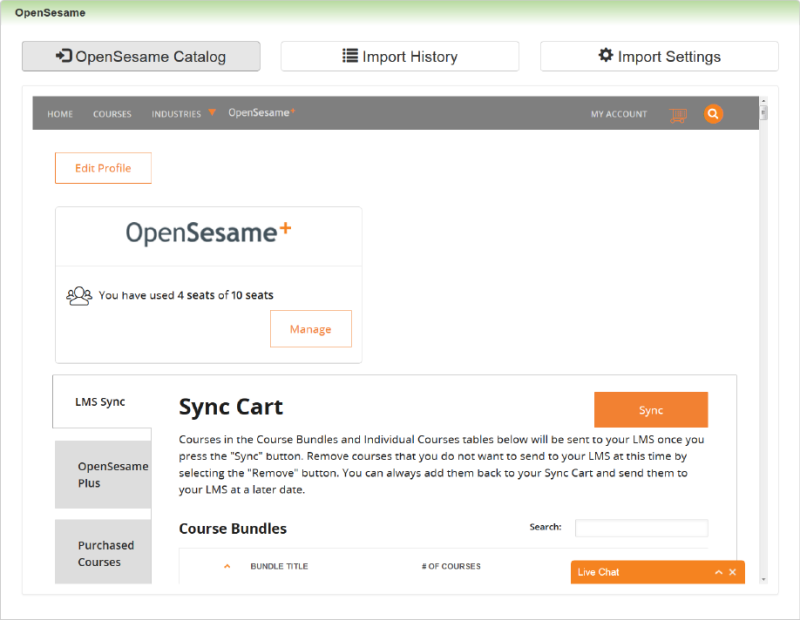800x620 pixels.
Task: Click the Course Bundles search field
Action: tap(641, 527)
